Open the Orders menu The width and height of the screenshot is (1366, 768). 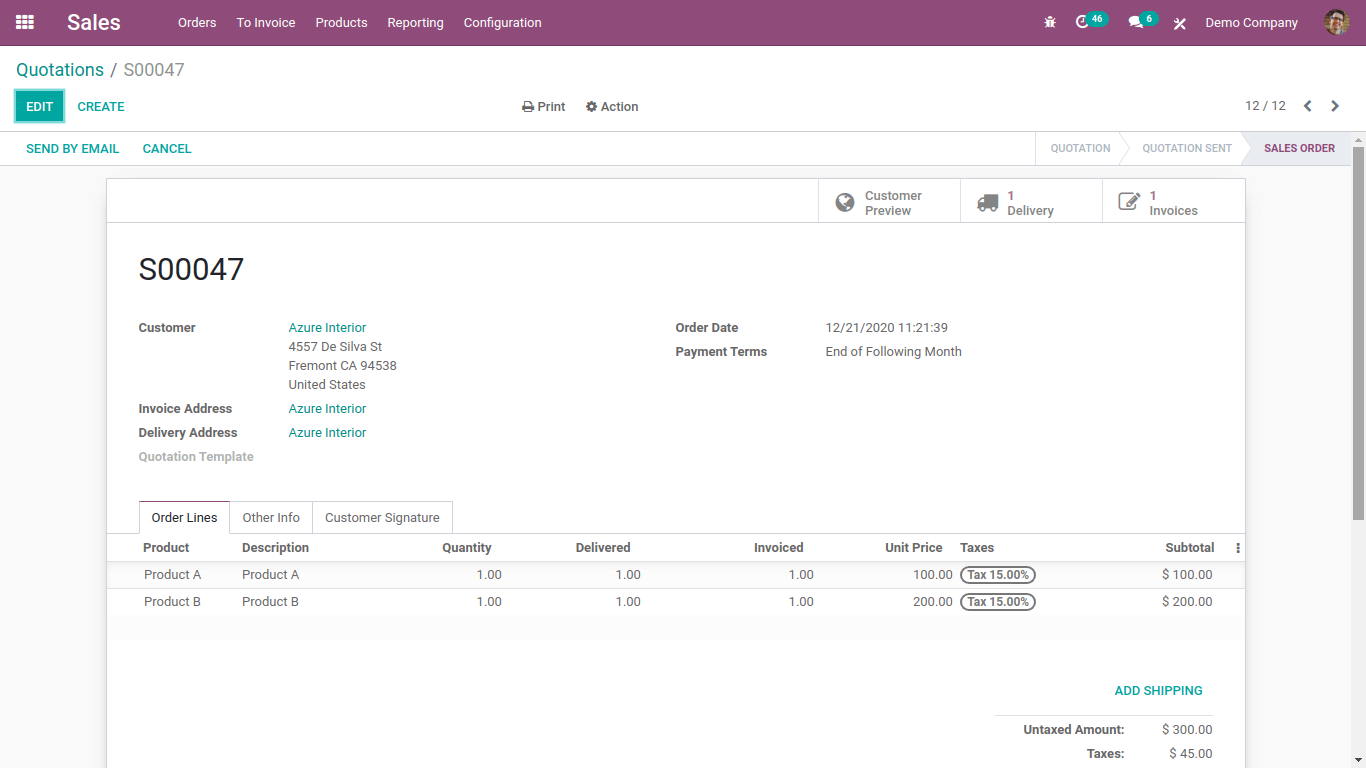[x=197, y=23]
